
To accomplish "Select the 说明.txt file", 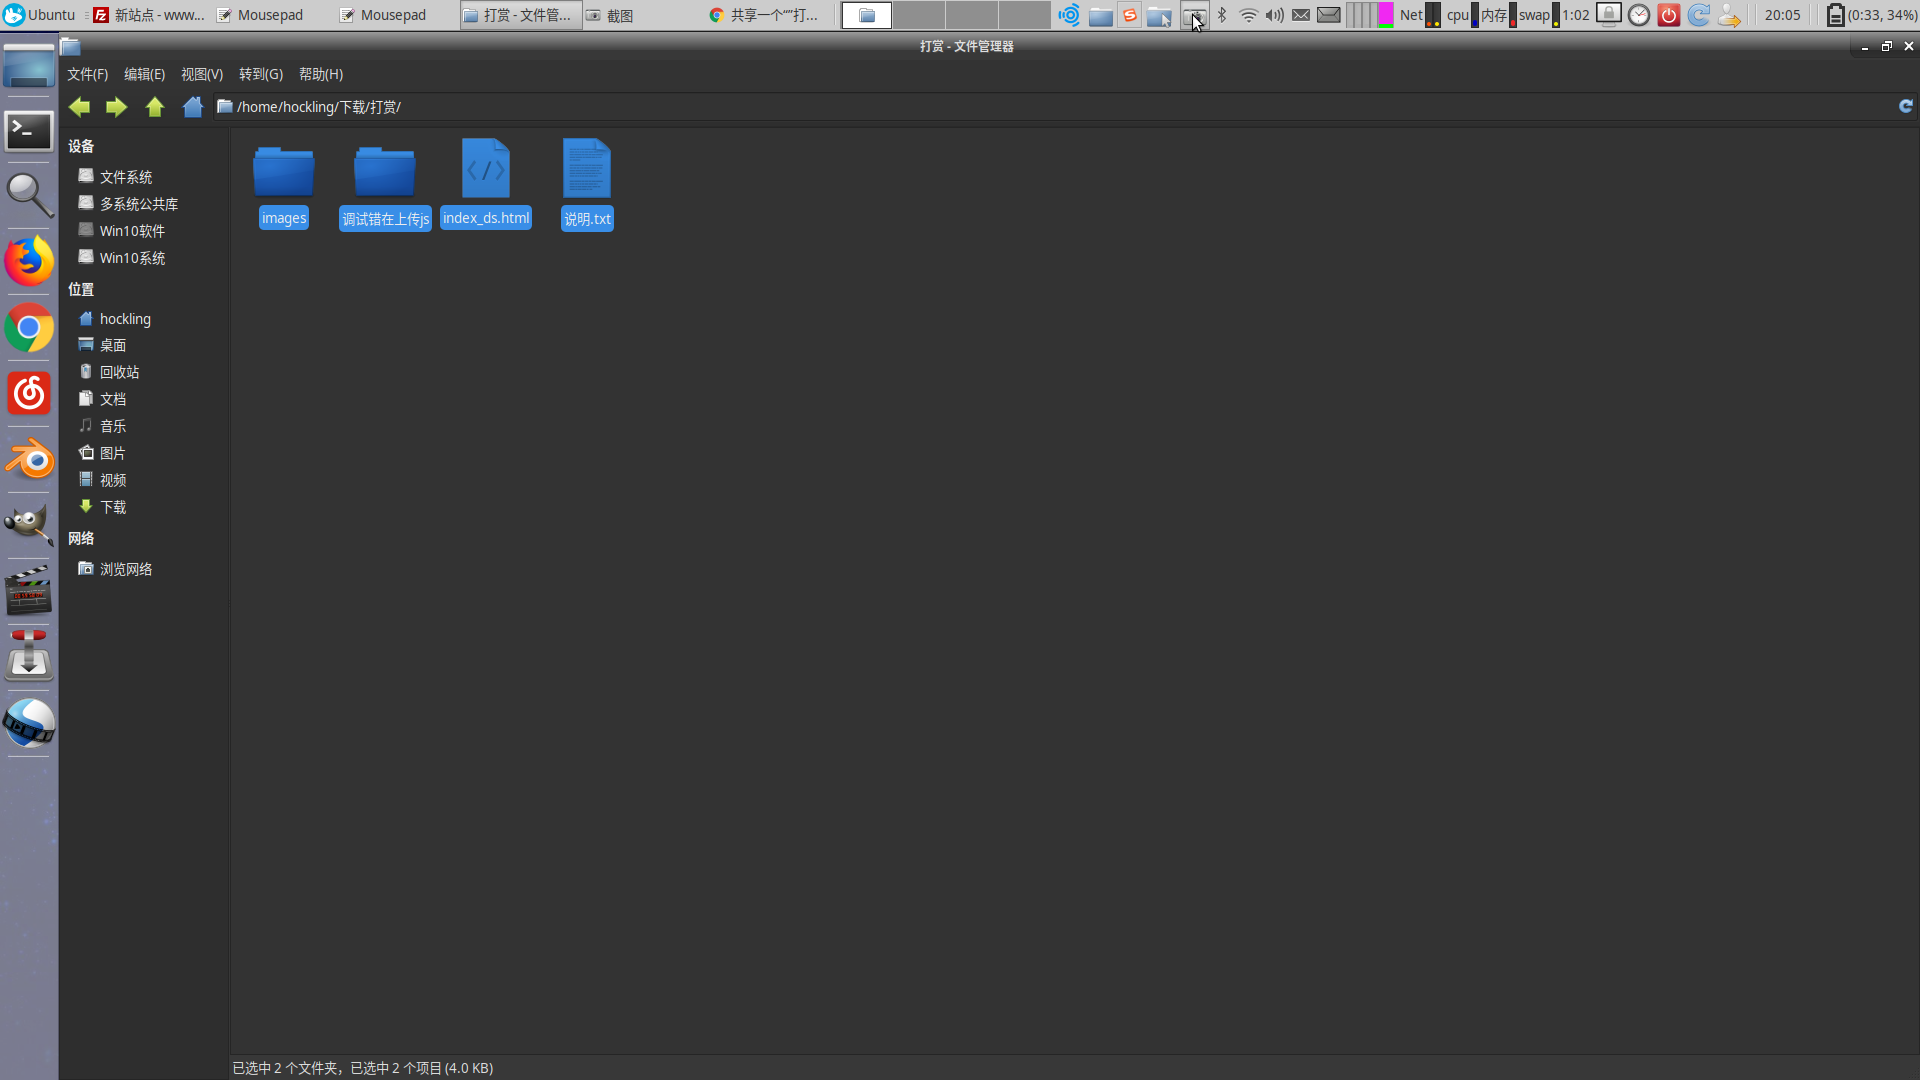I will click(587, 186).
